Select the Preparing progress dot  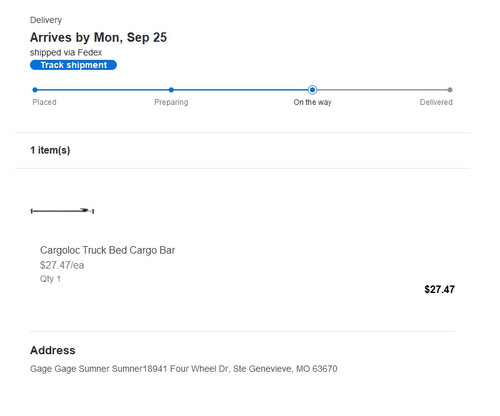(171, 90)
